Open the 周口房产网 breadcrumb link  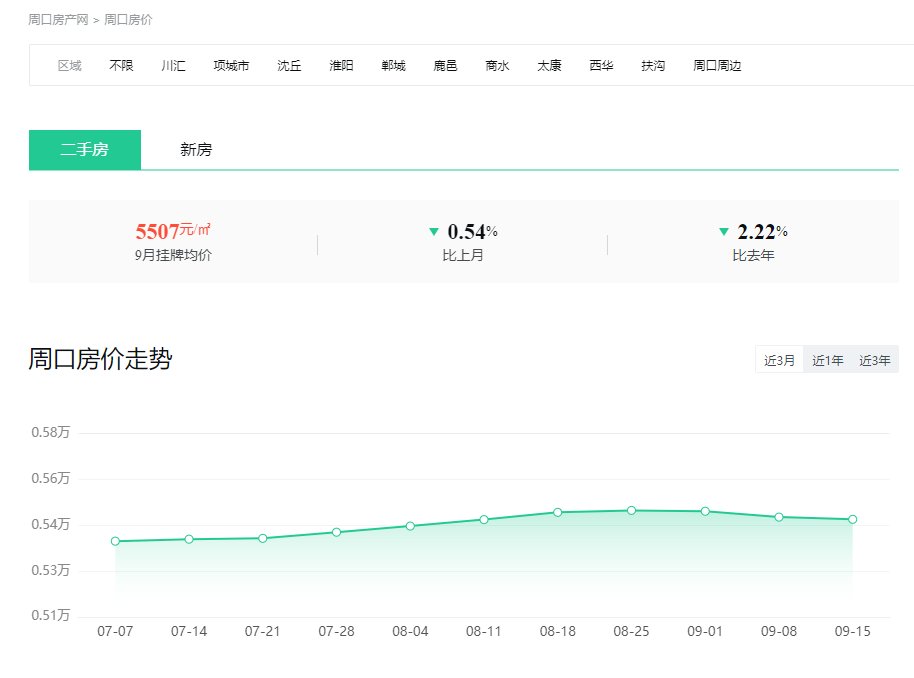coord(58,20)
